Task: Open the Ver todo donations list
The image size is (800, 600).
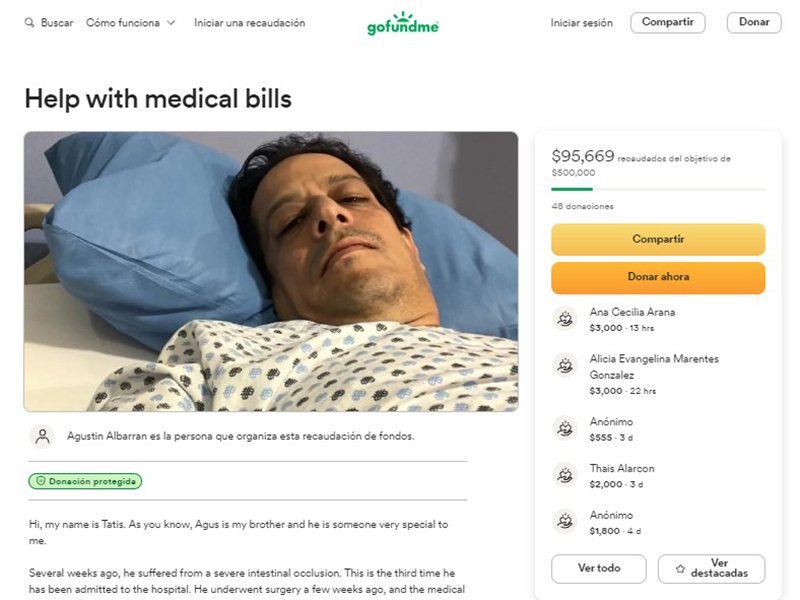Action: [x=599, y=569]
